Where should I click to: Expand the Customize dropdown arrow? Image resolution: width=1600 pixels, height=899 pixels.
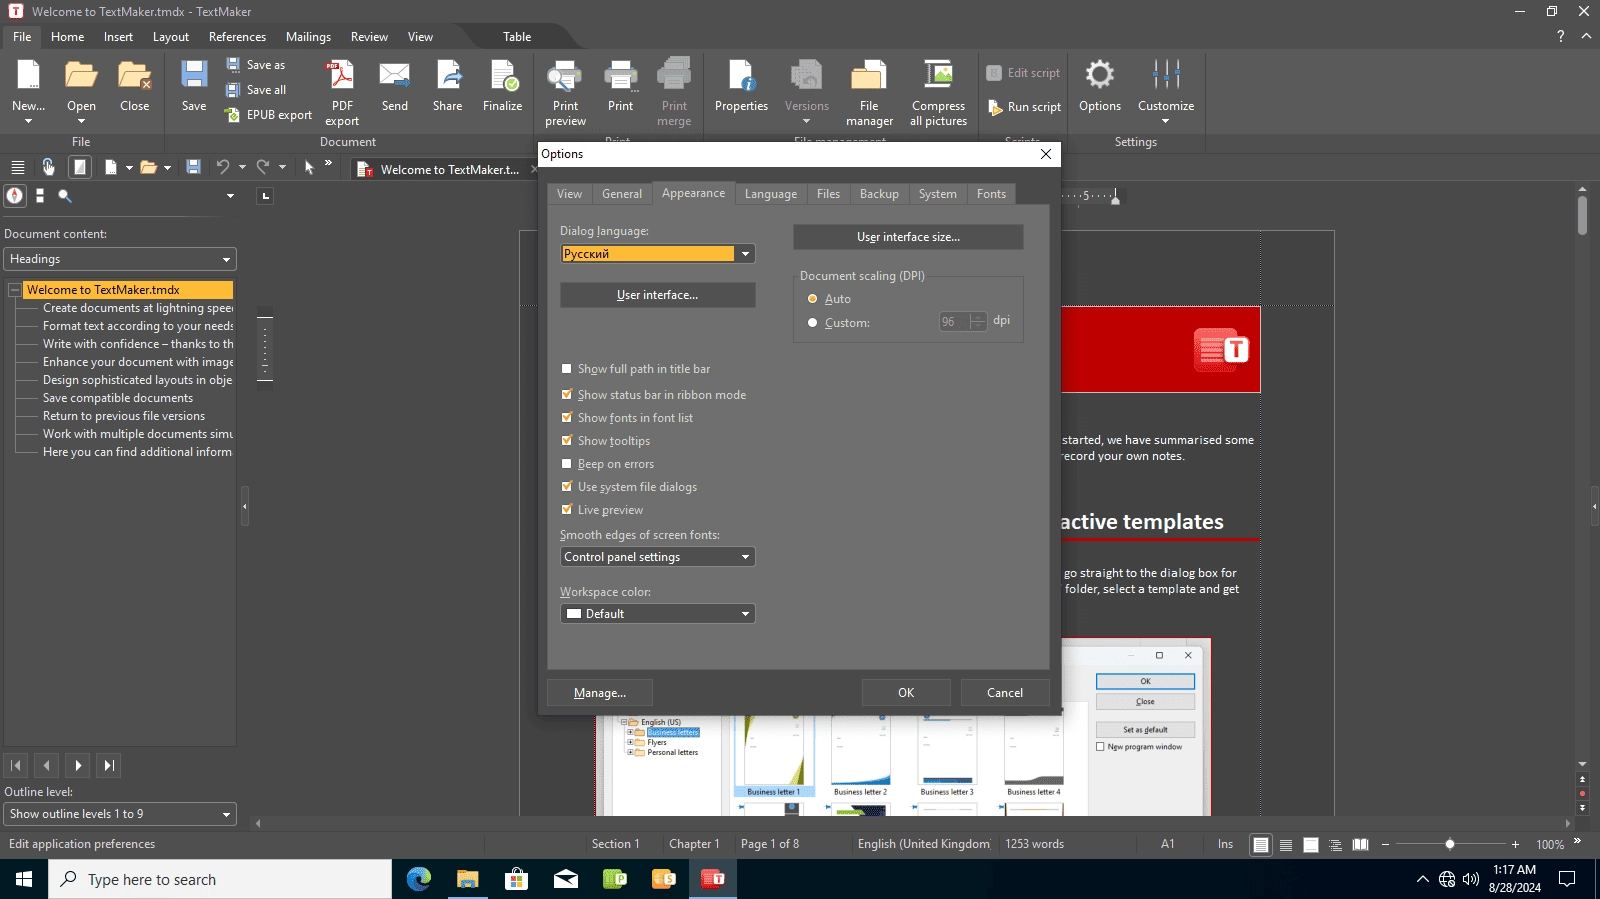(1166, 121)
